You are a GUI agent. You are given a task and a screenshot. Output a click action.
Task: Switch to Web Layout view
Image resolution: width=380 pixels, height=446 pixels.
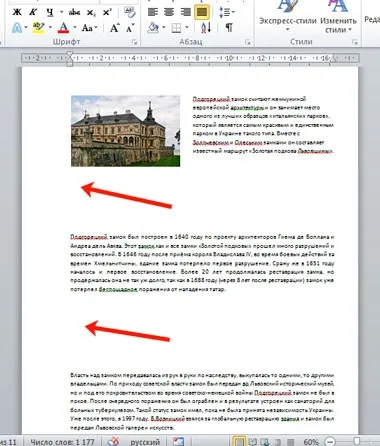coord(265,442)
